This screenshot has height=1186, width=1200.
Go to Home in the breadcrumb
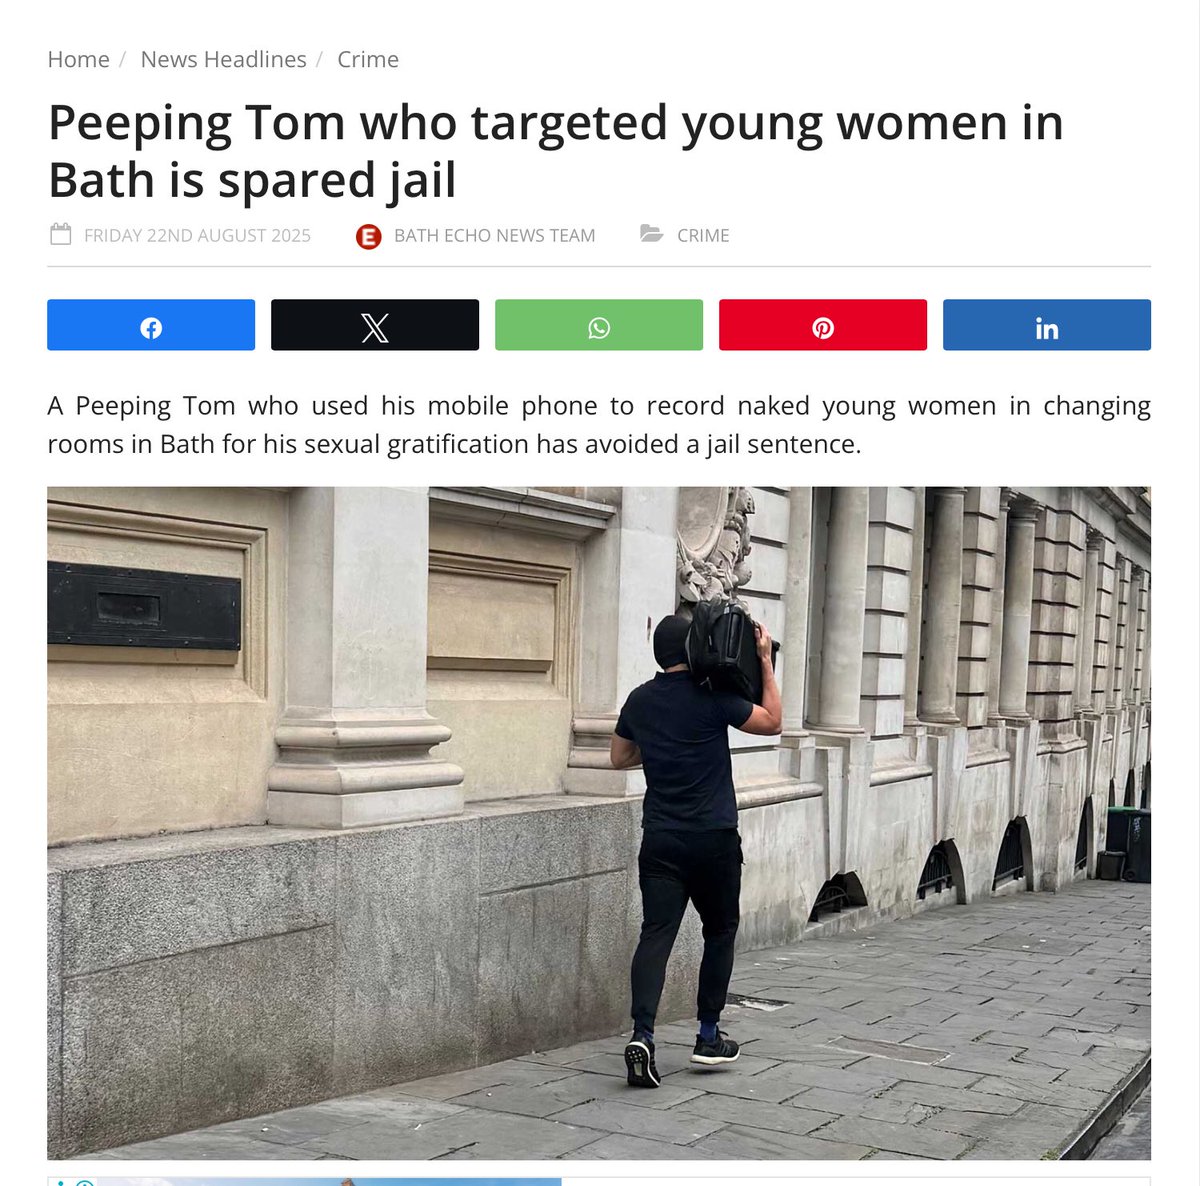click(78, 59)
